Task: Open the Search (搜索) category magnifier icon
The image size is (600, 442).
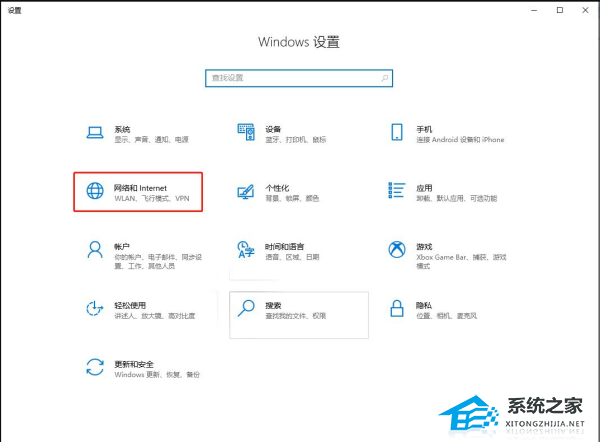Action: click(x=246, y=309)
